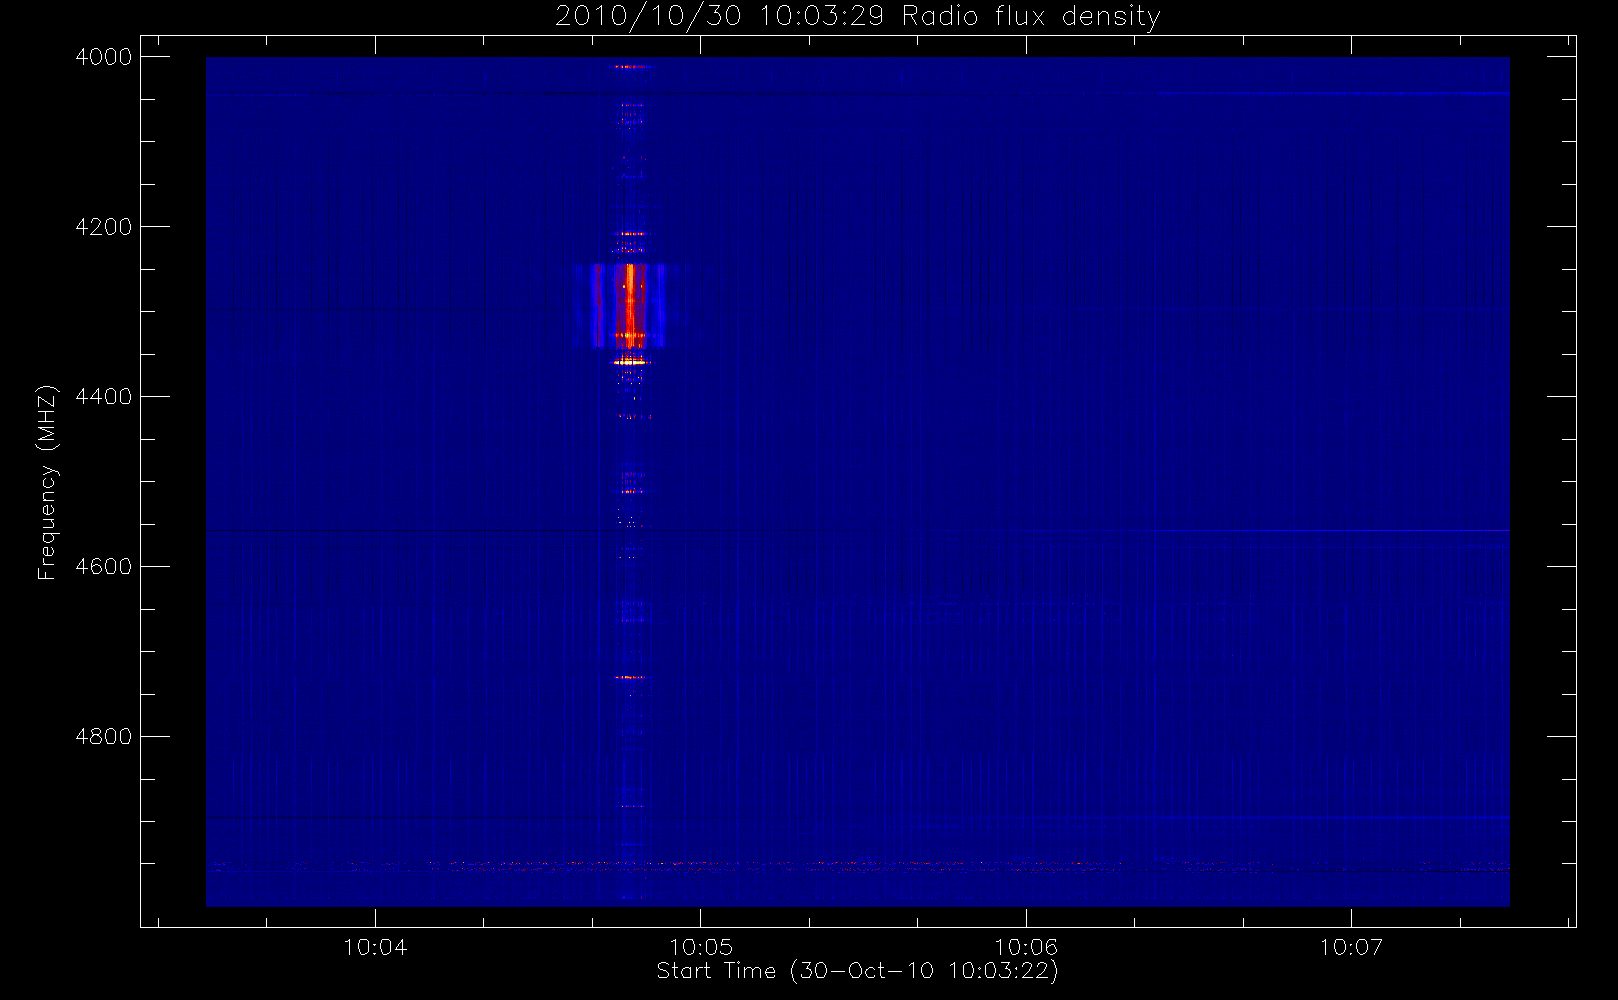Viewport: 1618px width, 1000px height.
Task: Click the 10:05 time axis label
Action: coord(701,947)
